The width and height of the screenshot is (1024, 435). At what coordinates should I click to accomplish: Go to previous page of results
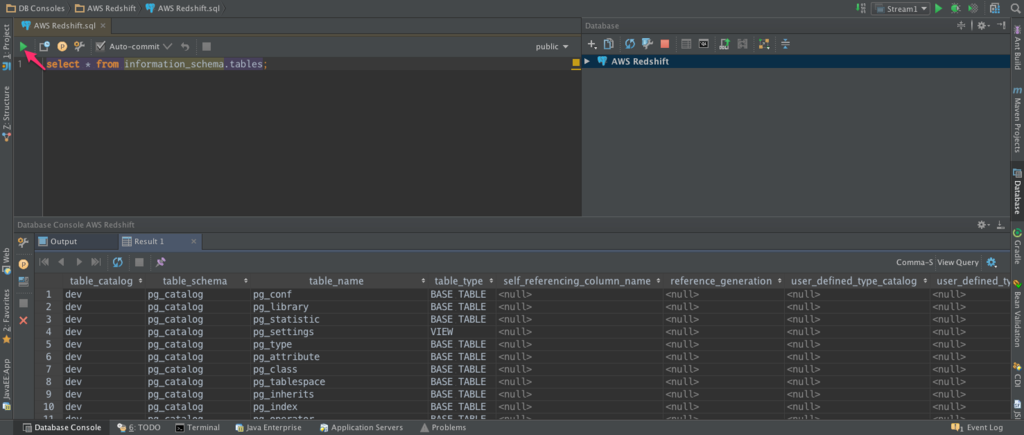coord(61,262)
